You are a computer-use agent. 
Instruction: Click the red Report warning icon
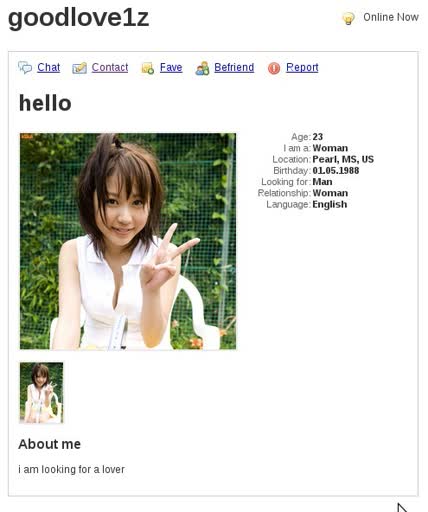point(274,68)
